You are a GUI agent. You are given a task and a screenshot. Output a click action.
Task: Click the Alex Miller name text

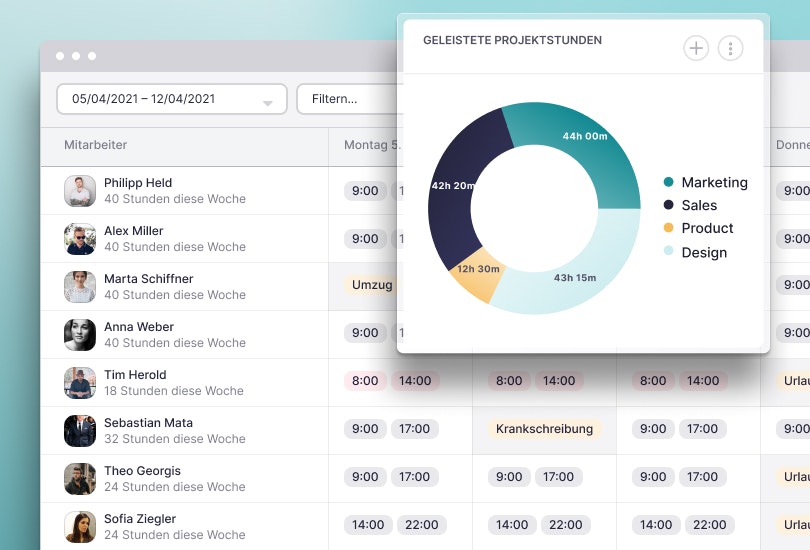click(133, 231)
